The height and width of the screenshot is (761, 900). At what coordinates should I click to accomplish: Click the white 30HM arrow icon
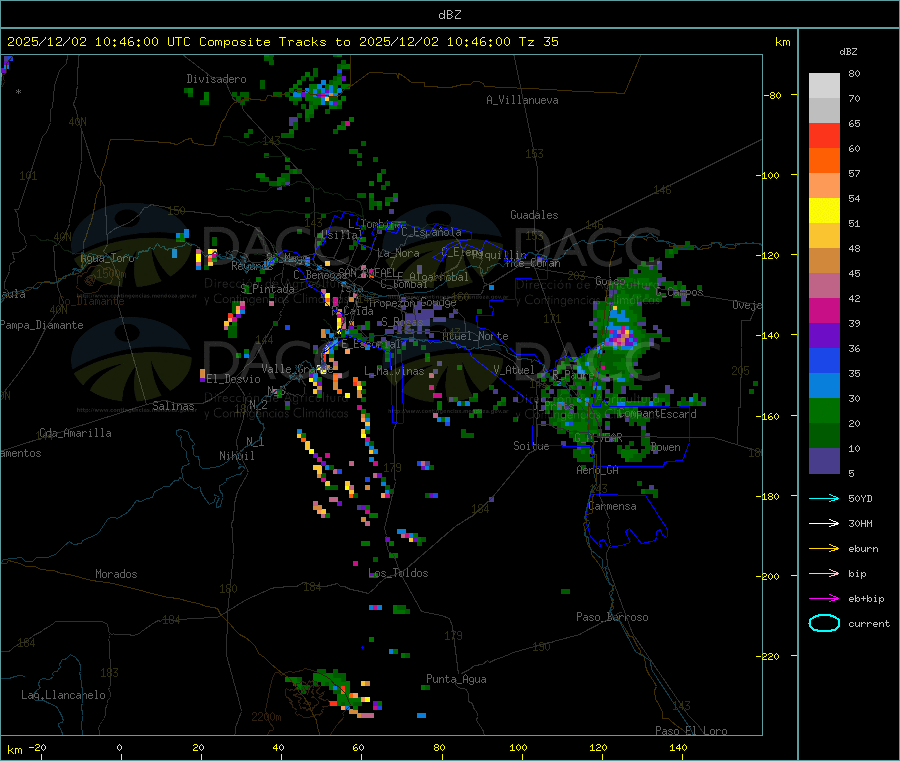tap(824, 523)
